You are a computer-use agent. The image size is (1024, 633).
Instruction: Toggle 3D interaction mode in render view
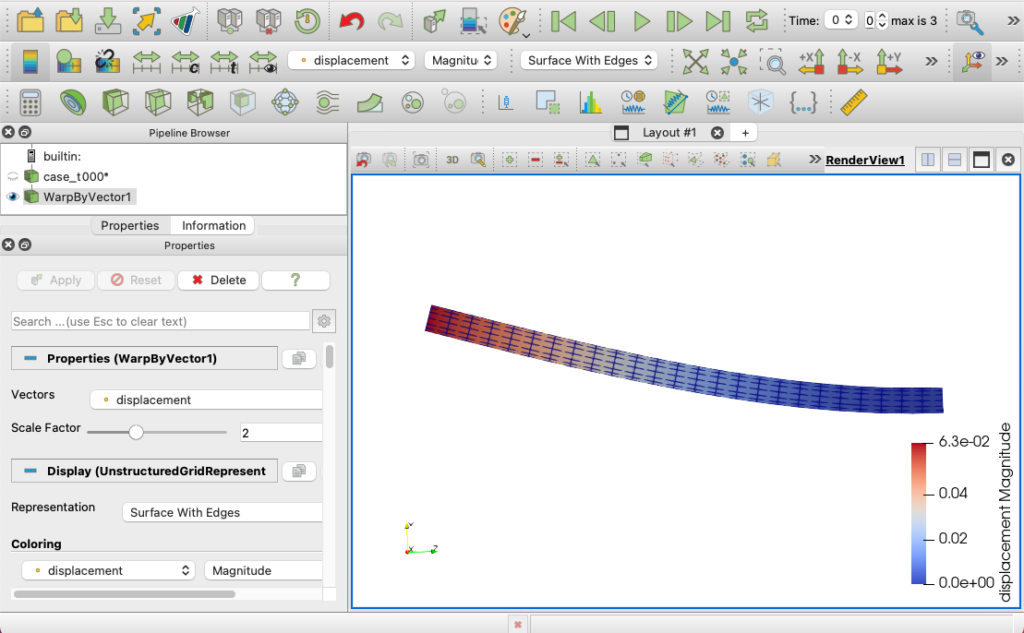coord(452,159)
